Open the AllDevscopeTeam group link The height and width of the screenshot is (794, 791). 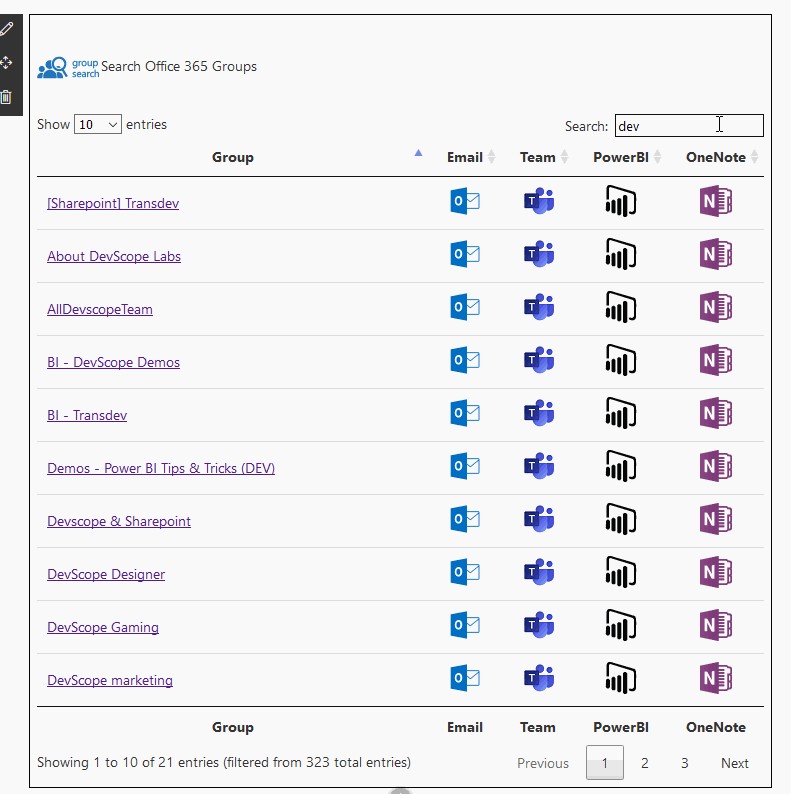tap(100, 309)
